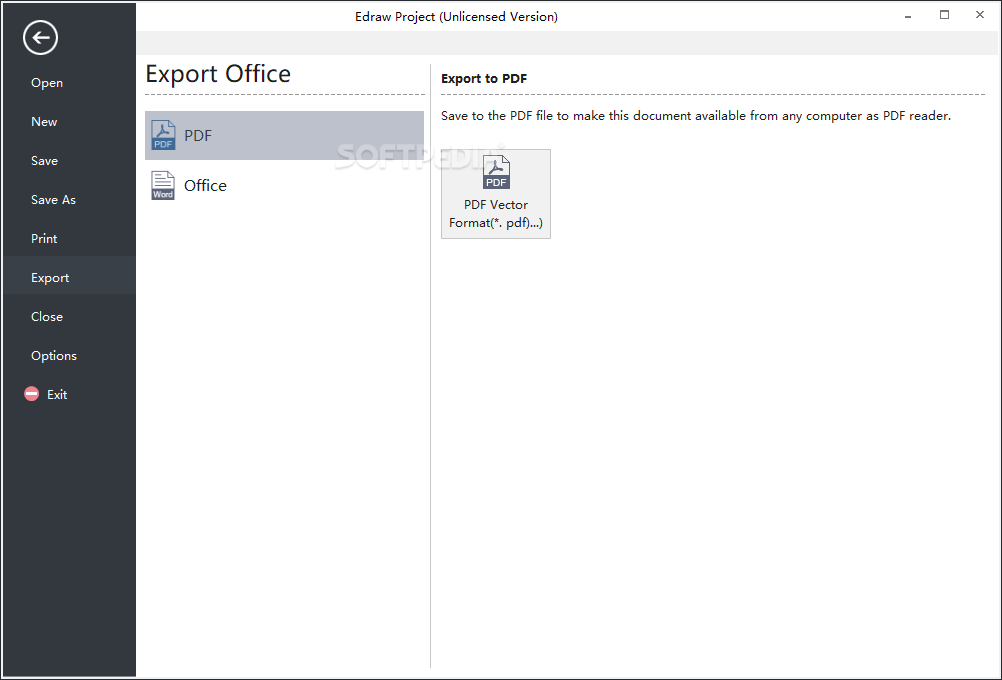Click the Exit label in sidebar

(57, 395)
